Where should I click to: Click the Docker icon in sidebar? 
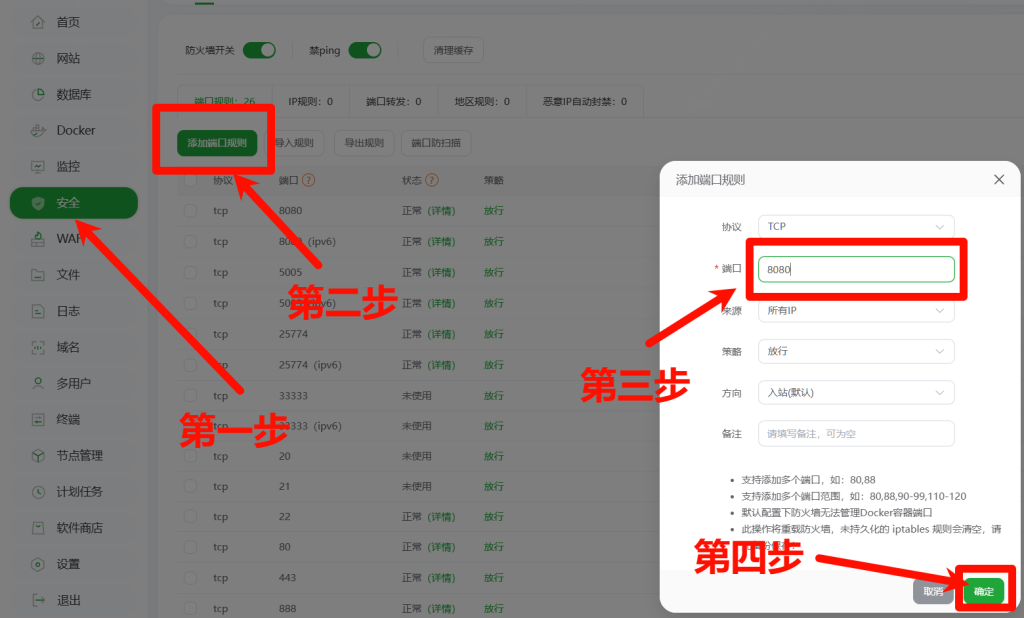[x=38, y=130]
